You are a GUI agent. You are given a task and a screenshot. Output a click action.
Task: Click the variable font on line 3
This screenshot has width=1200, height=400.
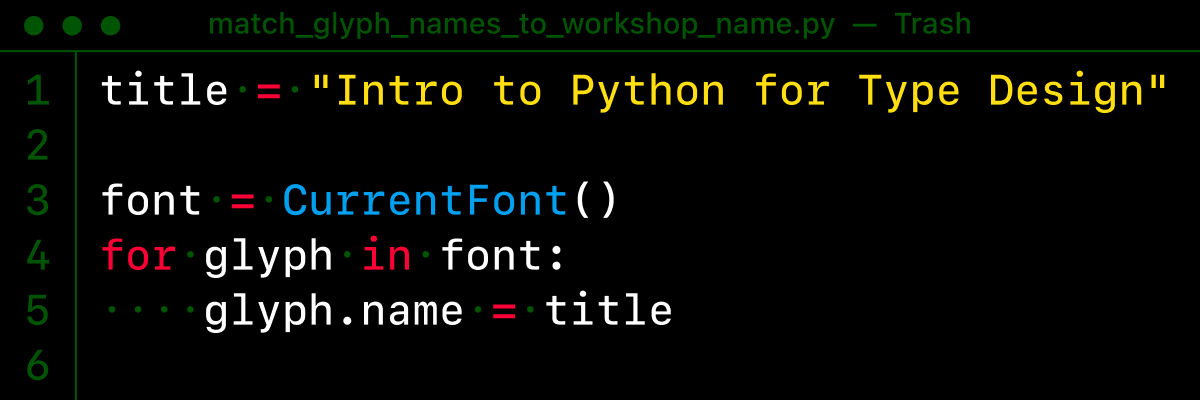[x=152, y=202]
